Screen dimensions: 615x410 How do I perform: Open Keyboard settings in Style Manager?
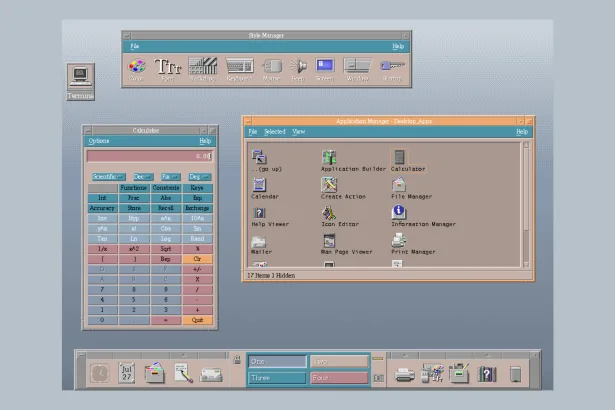(x=240, y=66)
